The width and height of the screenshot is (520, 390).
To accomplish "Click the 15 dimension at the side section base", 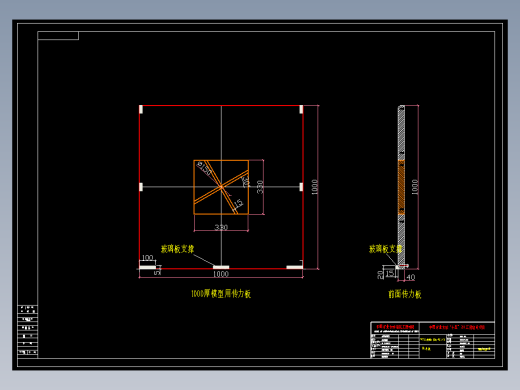I will click(x=390, y=274).
